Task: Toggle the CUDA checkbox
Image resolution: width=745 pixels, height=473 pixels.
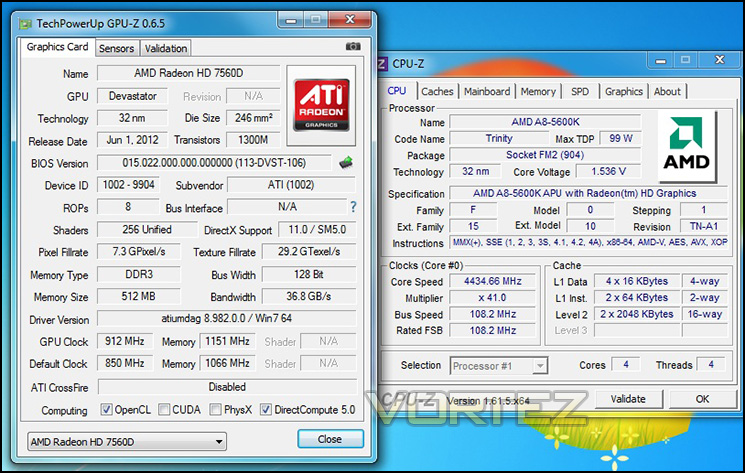Action: click(164, 409)
